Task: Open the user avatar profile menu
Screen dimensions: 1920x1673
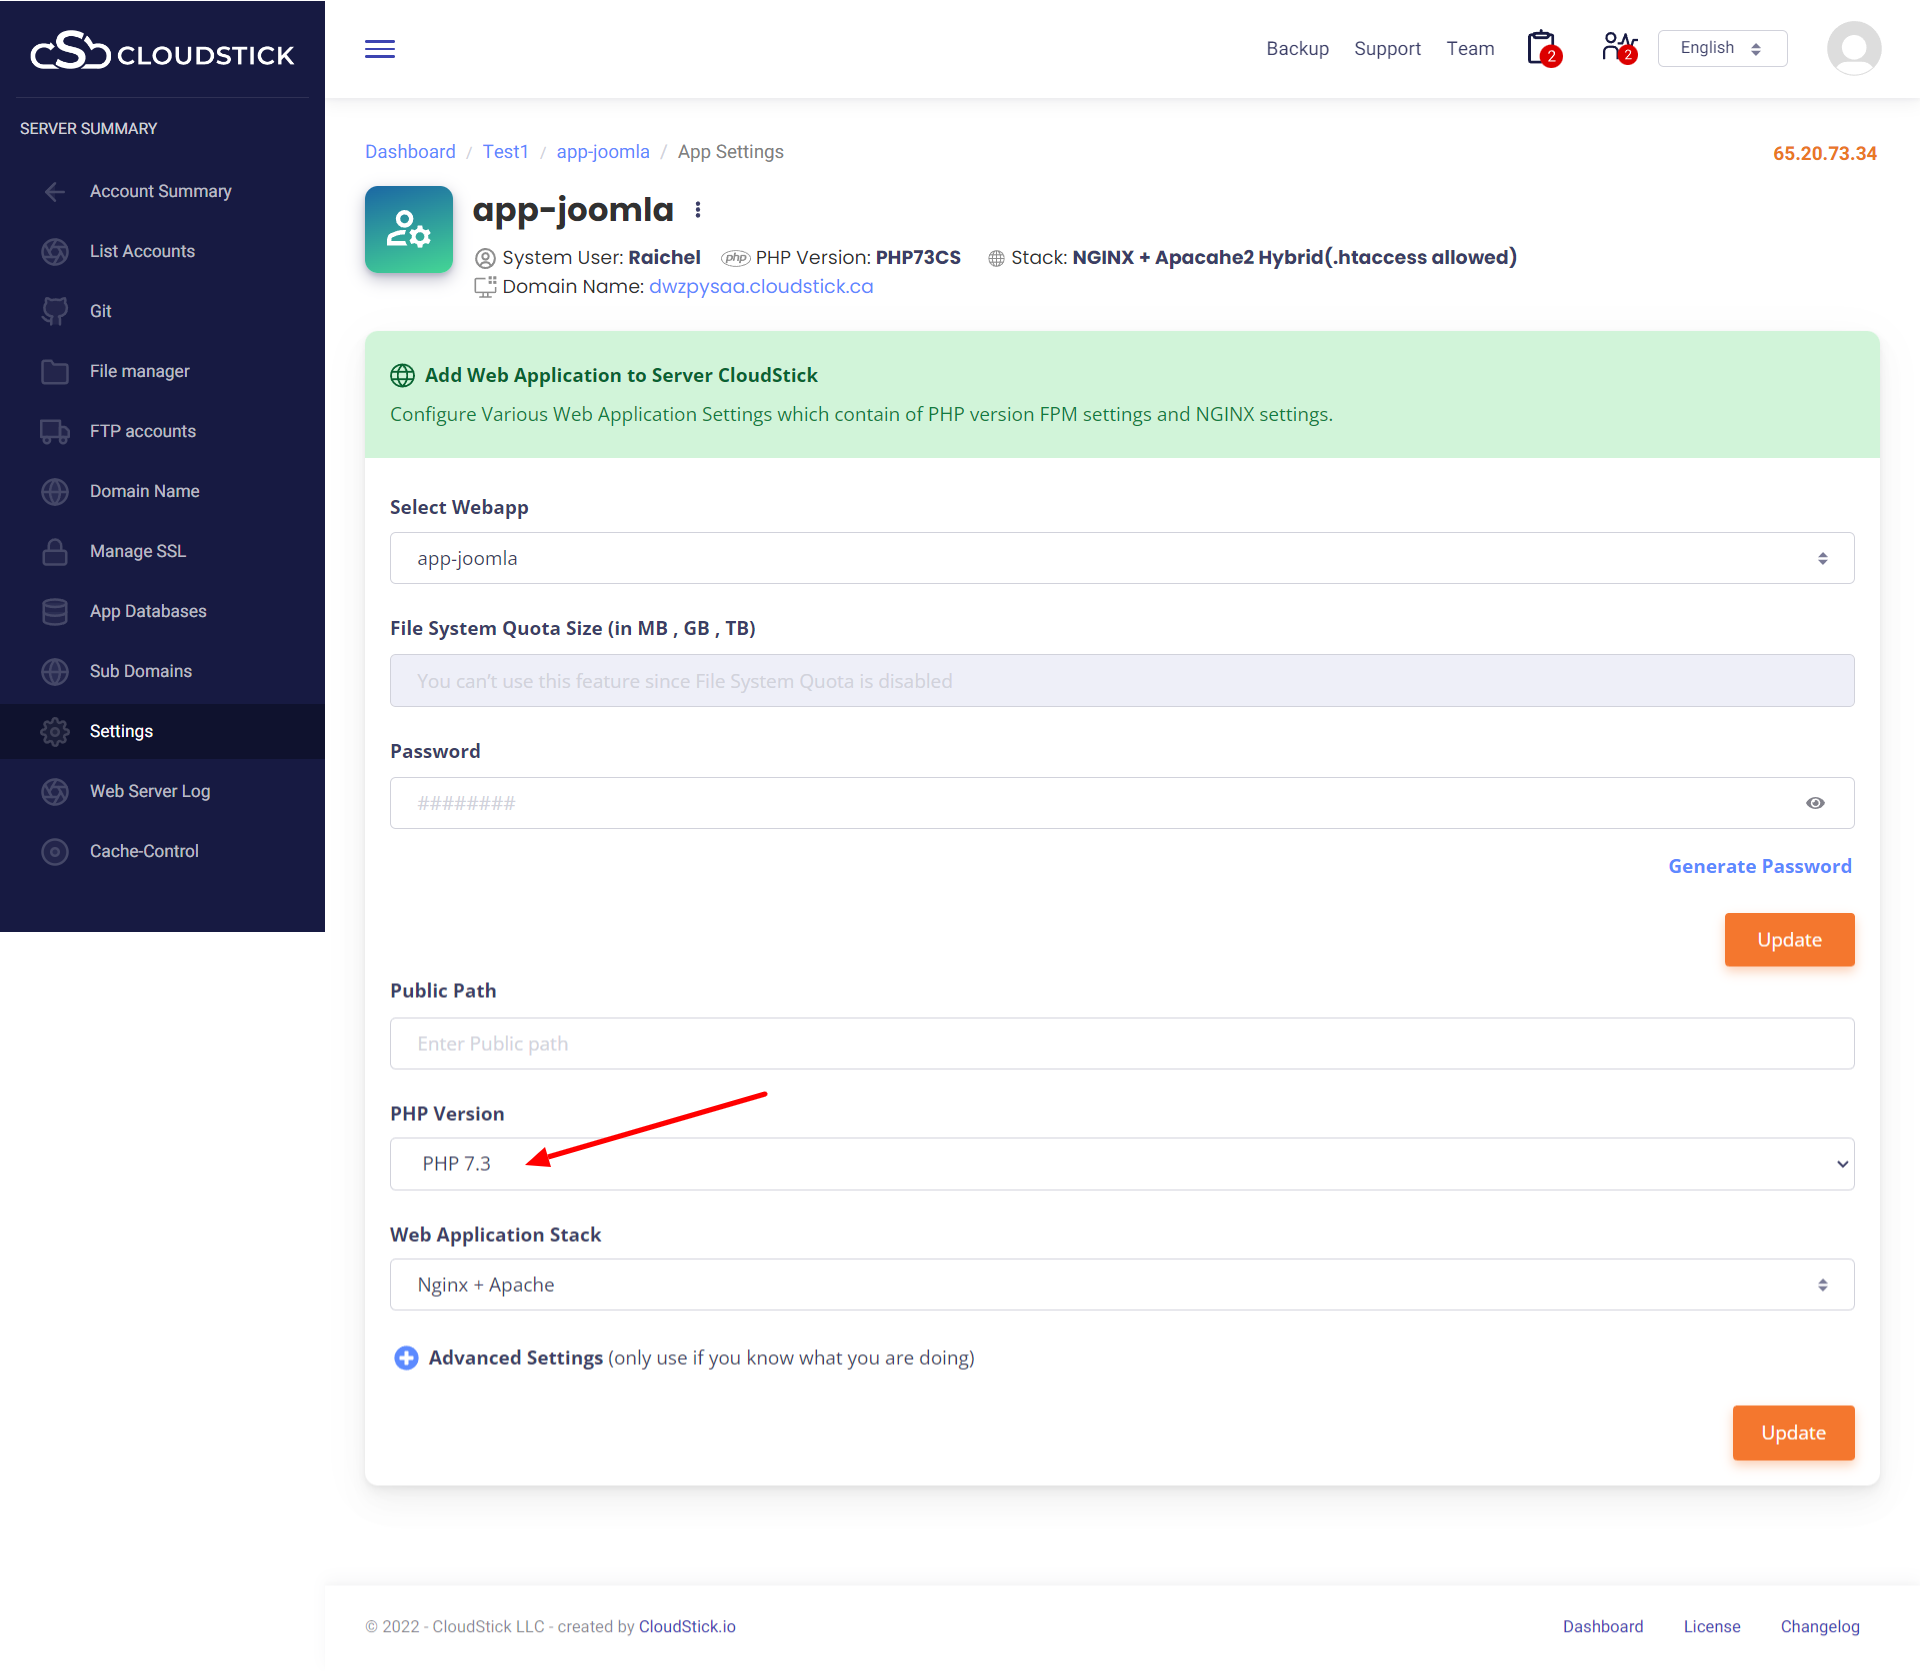Action: [1853, 48]
